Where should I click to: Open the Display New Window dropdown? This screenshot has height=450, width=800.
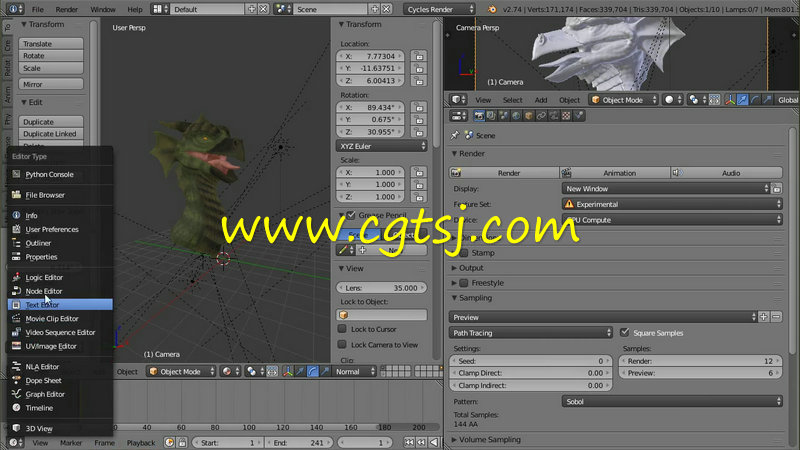666,188
